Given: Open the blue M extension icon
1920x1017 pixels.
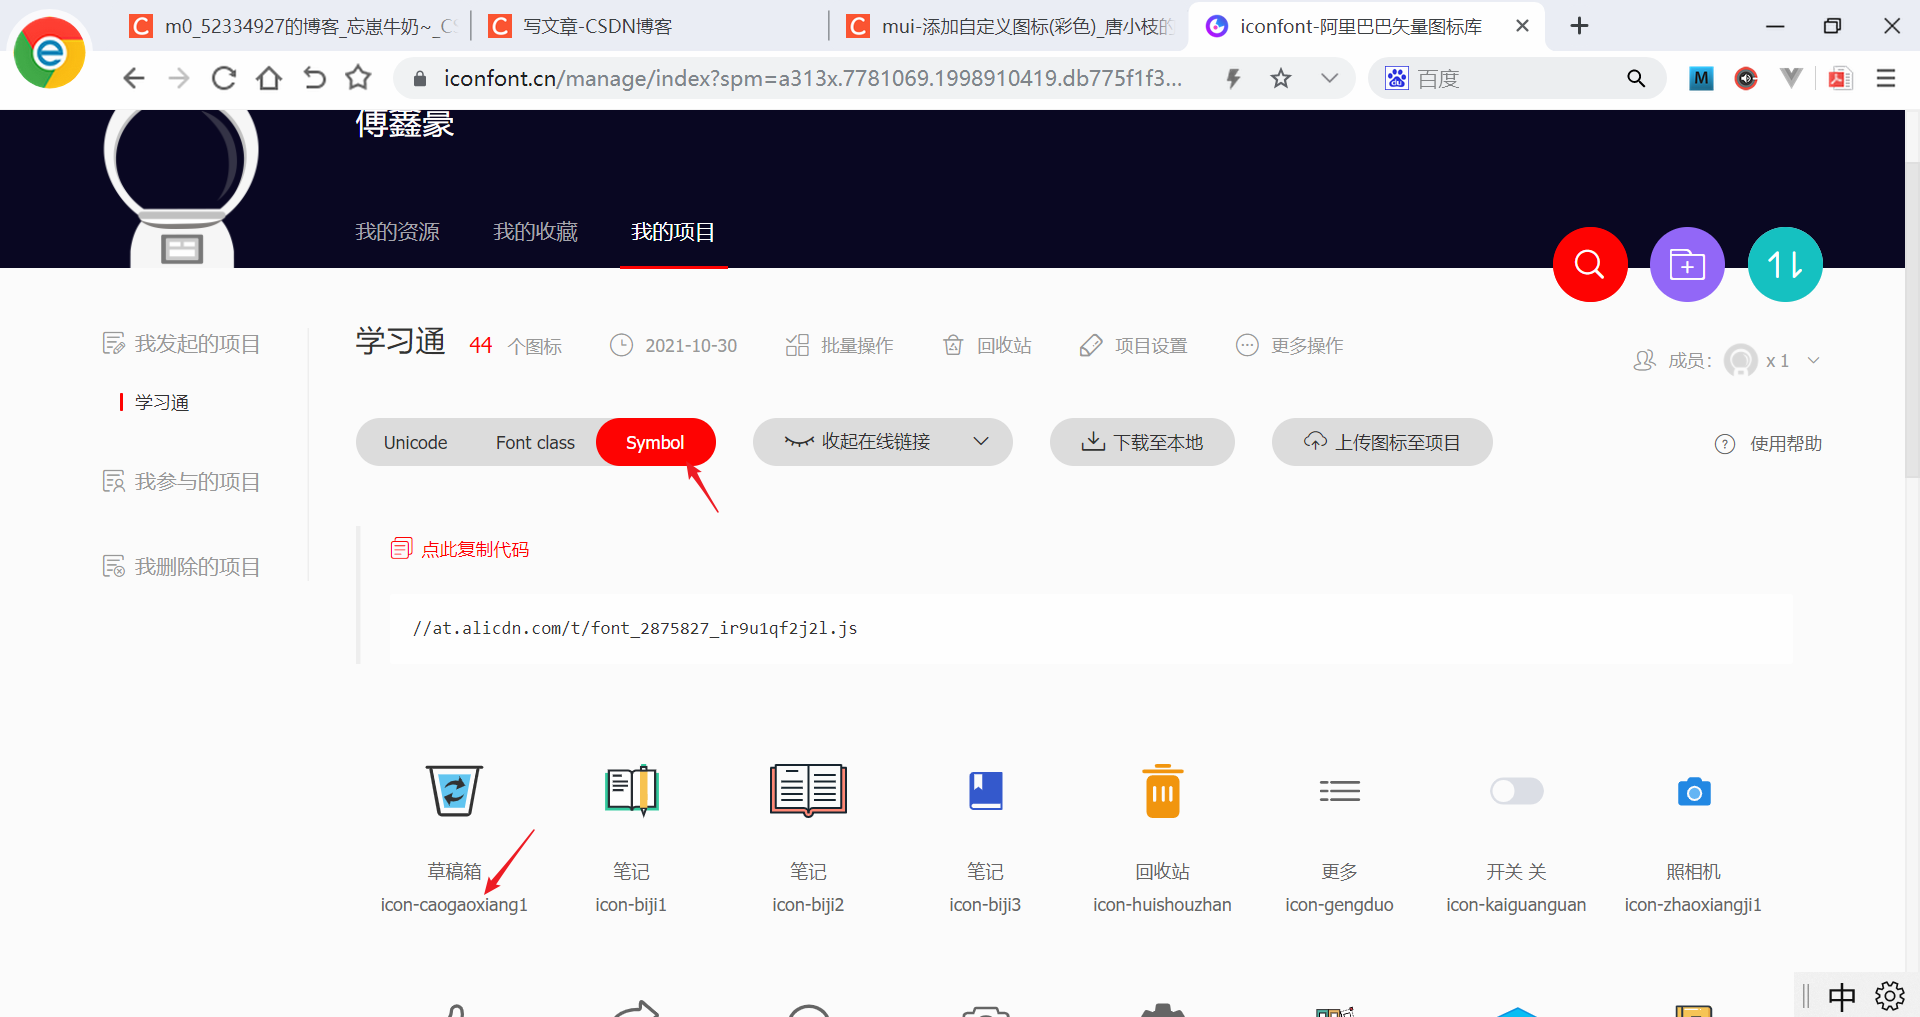Looking at the screenshot, I should 1701,78.
